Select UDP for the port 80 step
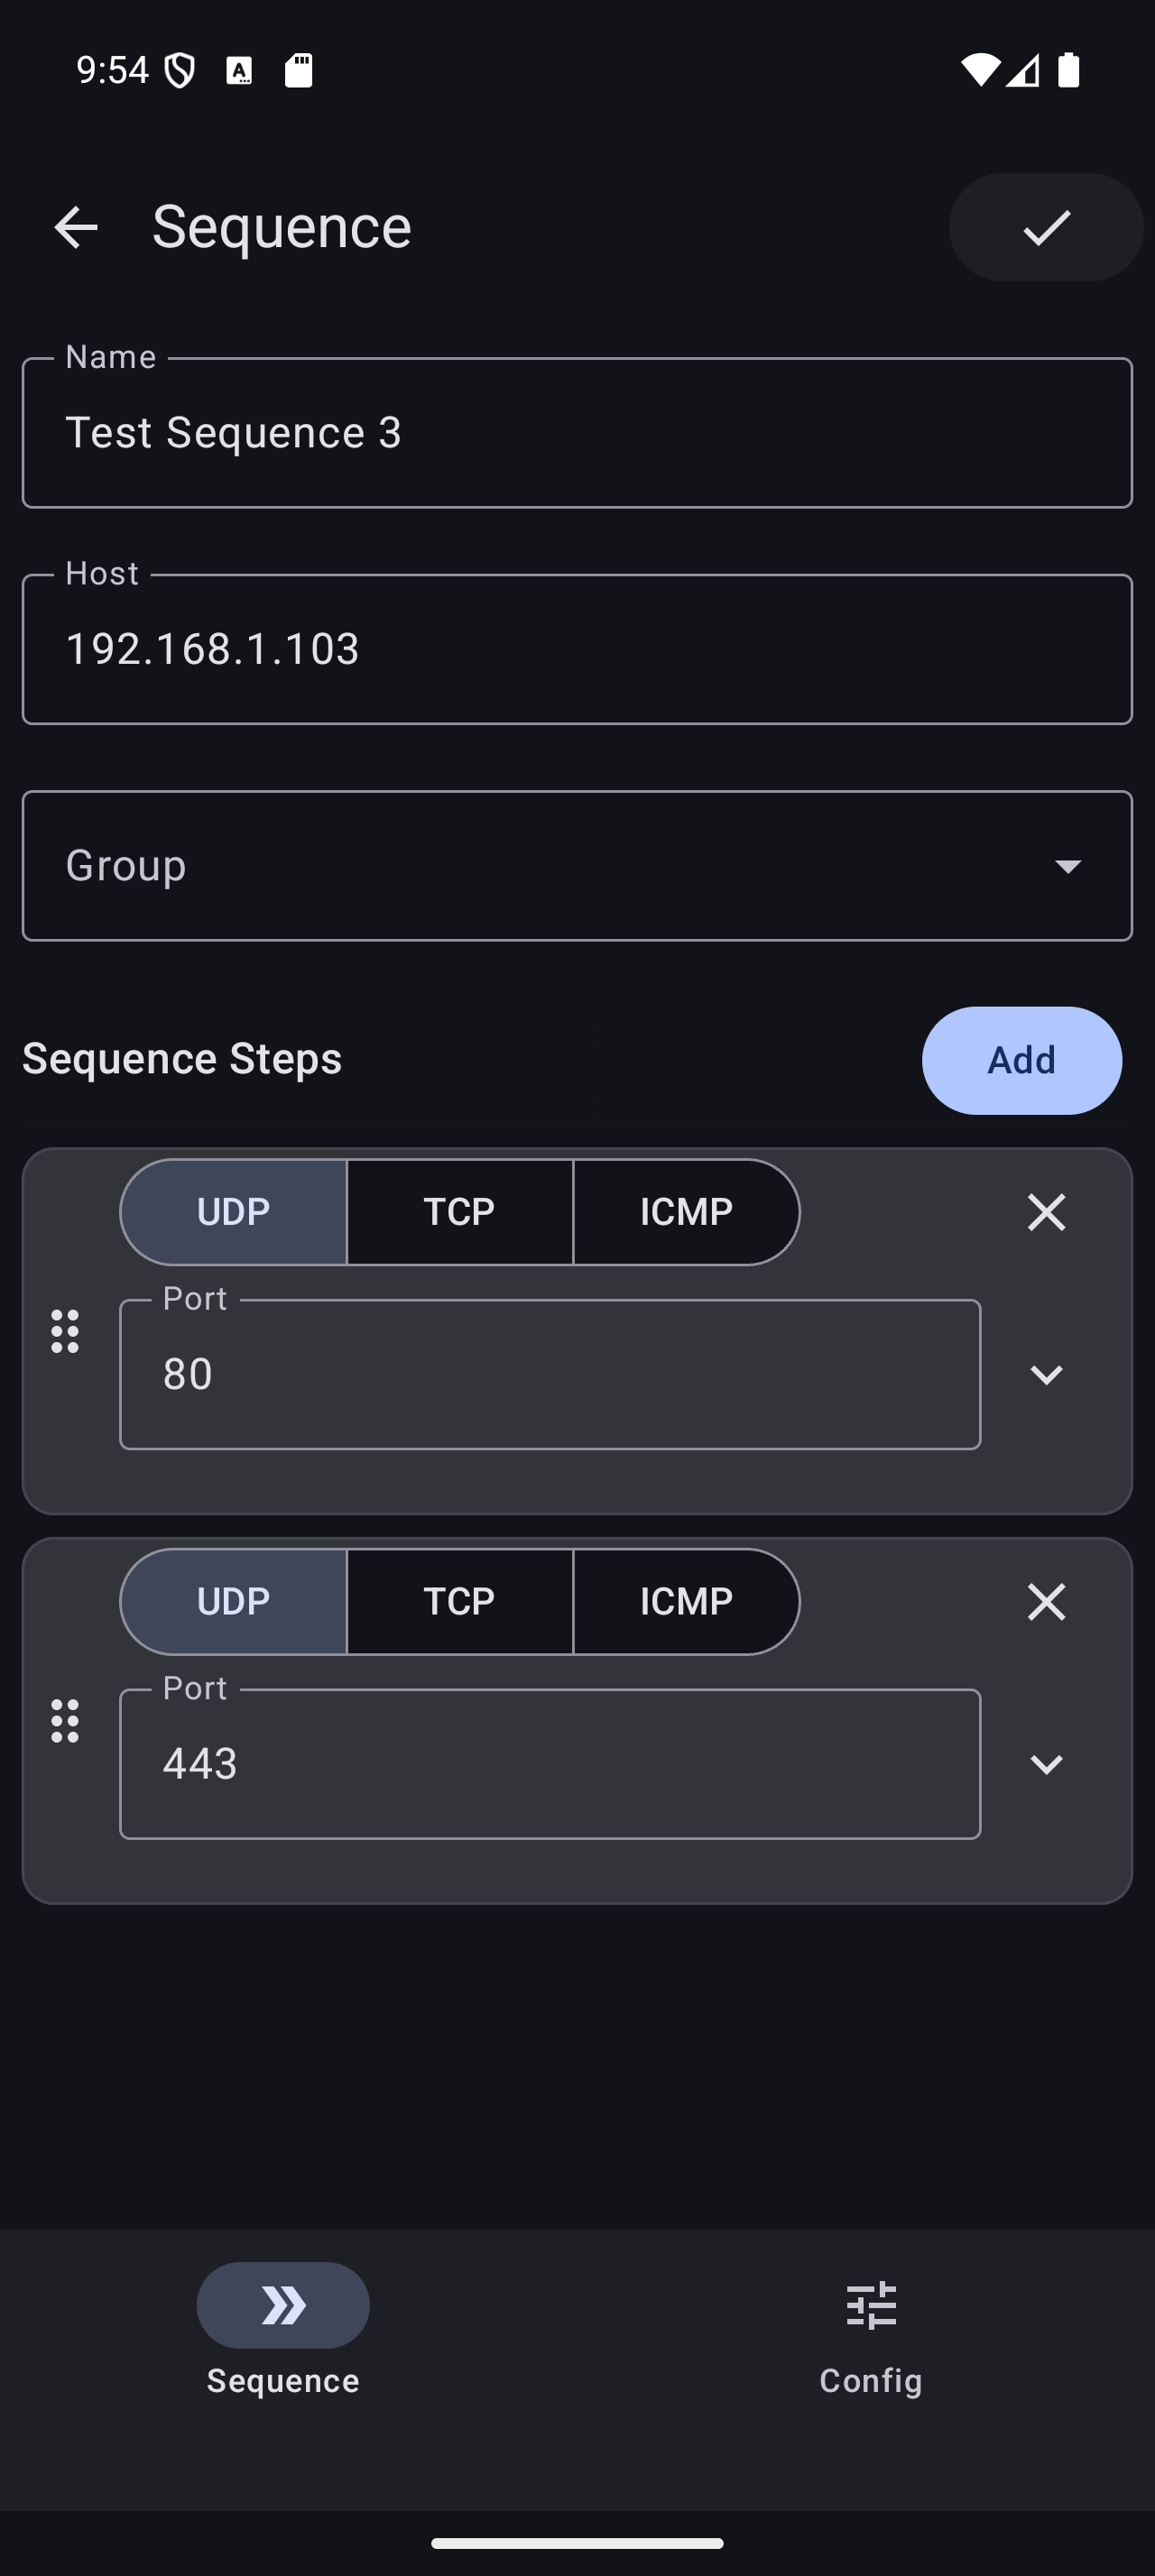Viewport: 1155px width, 2576px height. tap(234, 1212)
